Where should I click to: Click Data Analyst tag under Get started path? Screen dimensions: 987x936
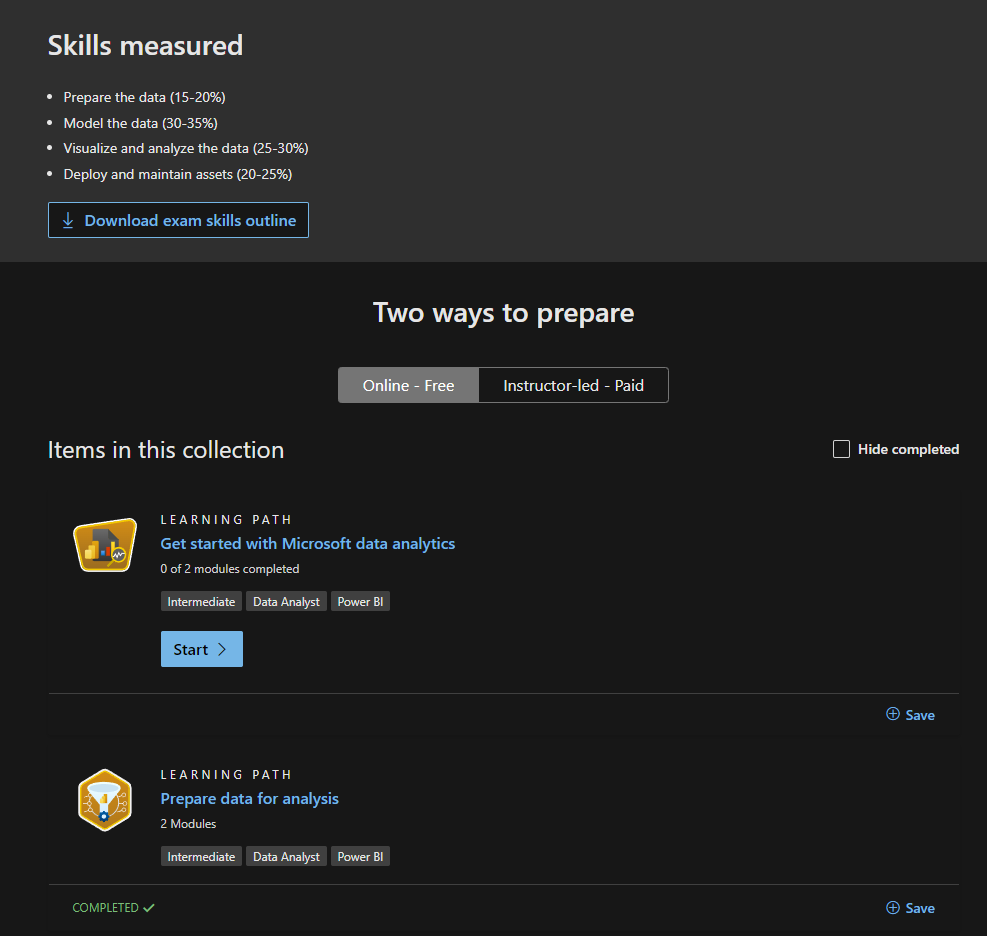(286, 601)
